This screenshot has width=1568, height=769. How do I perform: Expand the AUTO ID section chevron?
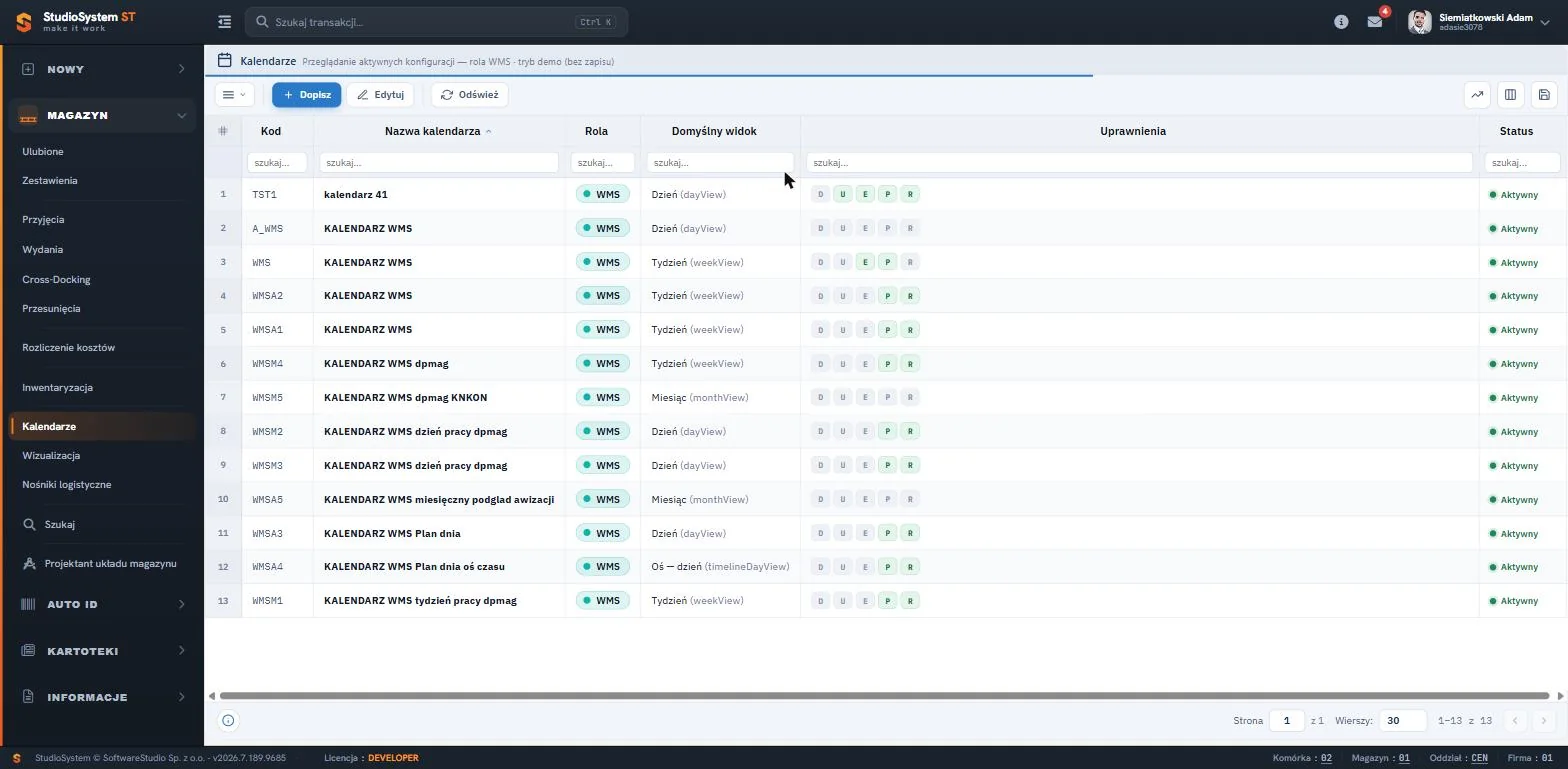point(181,604)
